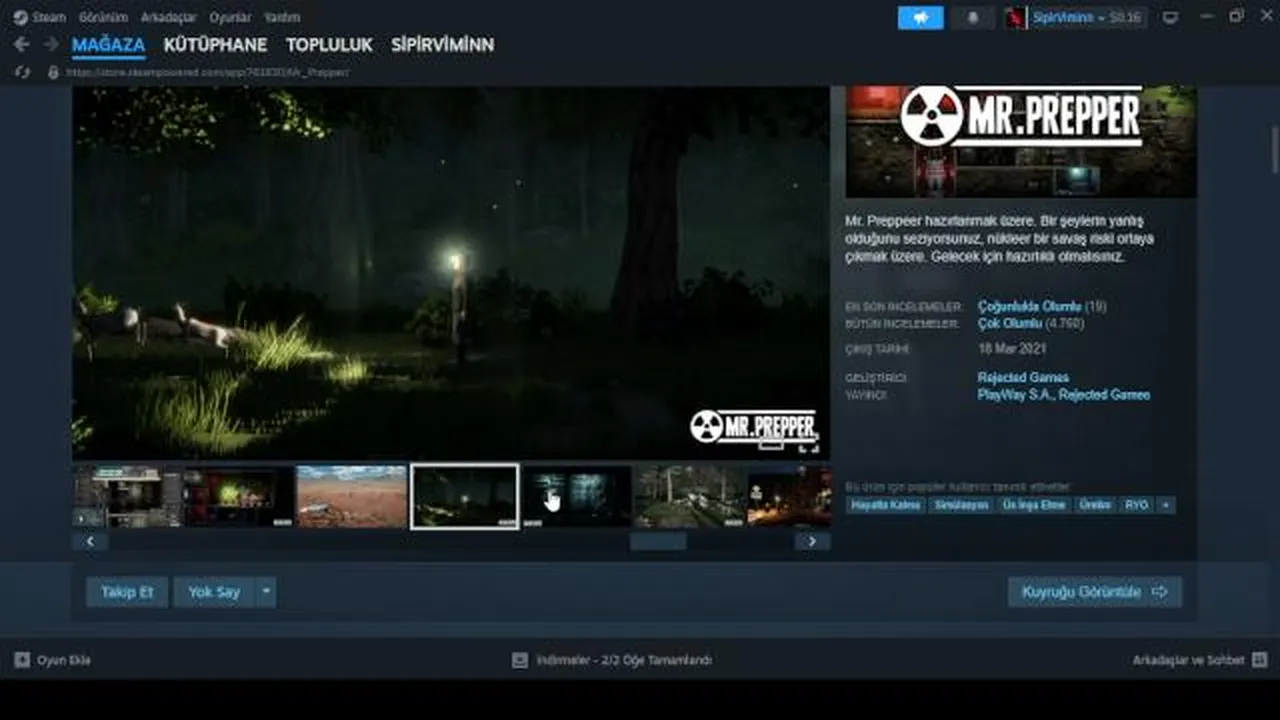This screenshot has height=720, width=1280.
Task: Open the Yardım menu
Action: tap(282, 17)
